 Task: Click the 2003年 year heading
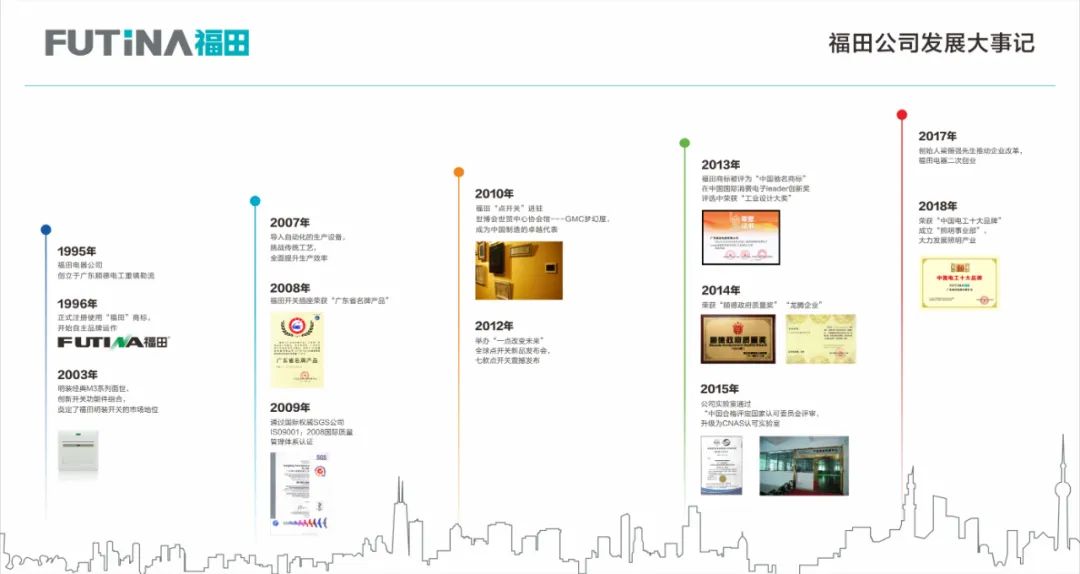(x=77, y=375)
